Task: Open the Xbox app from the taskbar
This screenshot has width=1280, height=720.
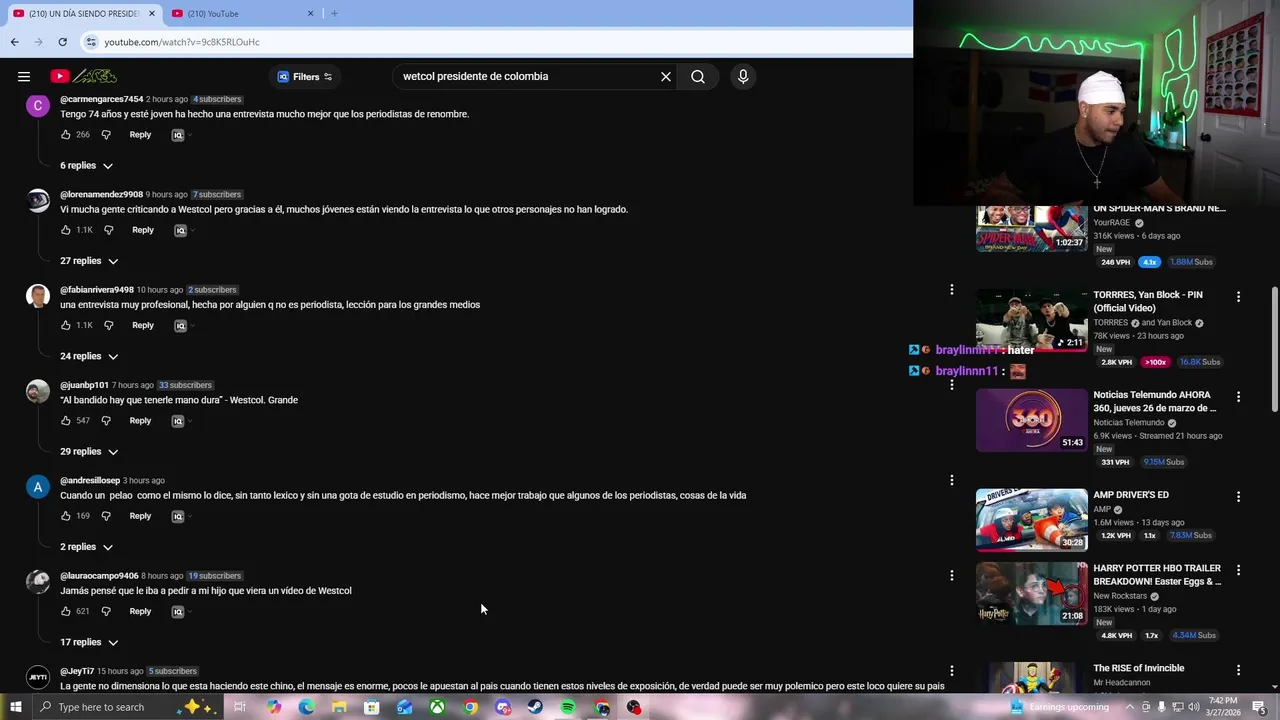Action: (x=437, y=707)
